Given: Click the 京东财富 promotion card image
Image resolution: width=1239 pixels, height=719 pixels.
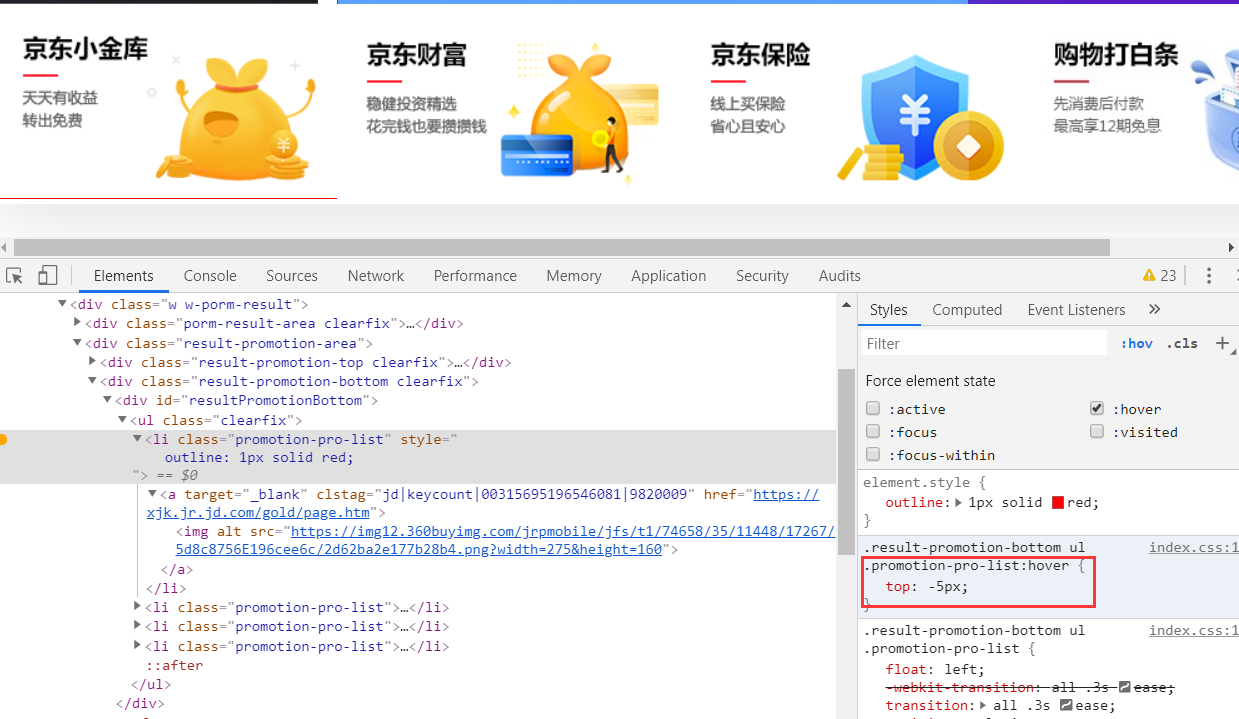Looking at the screenshot, I should point(580,115).
